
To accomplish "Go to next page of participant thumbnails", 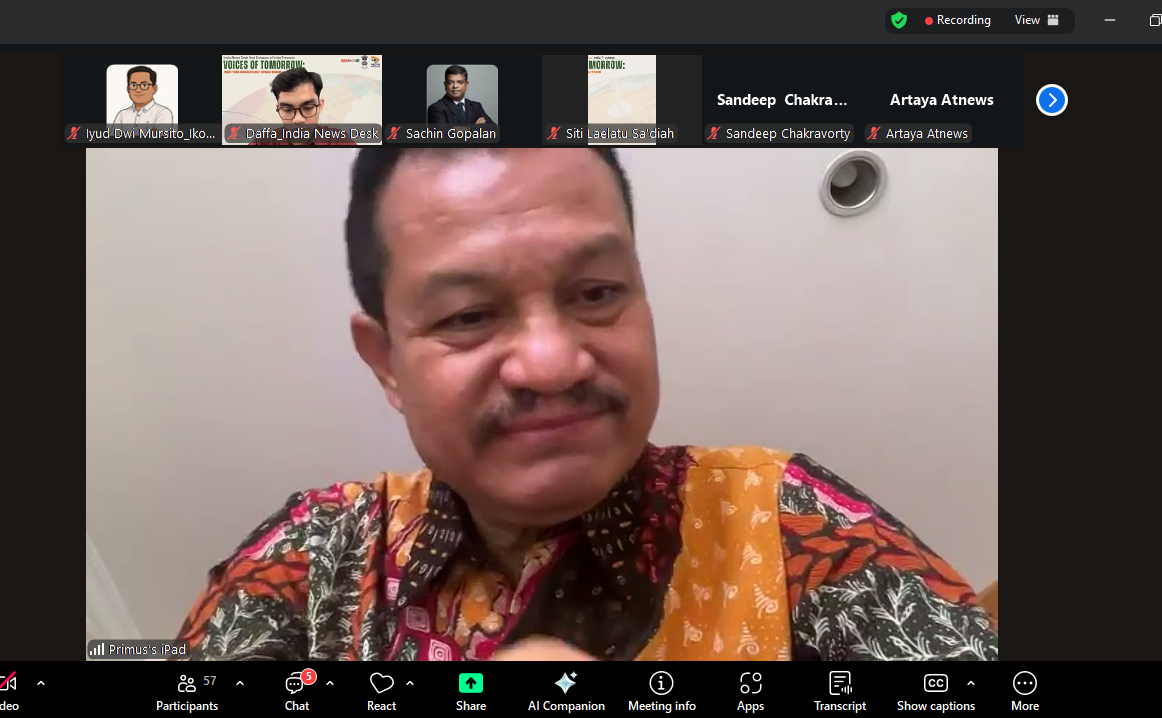I will (1052, 100).
